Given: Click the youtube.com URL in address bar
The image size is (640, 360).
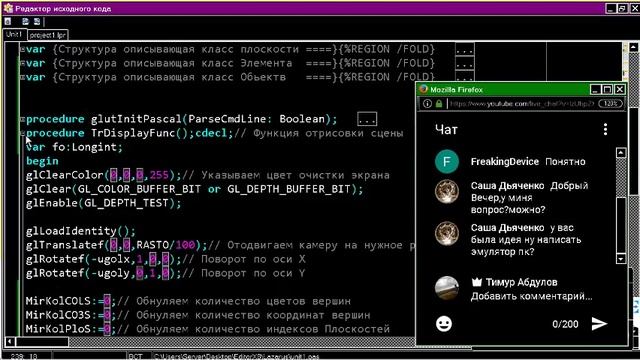Looking at the screenshot, I should 521,104.
